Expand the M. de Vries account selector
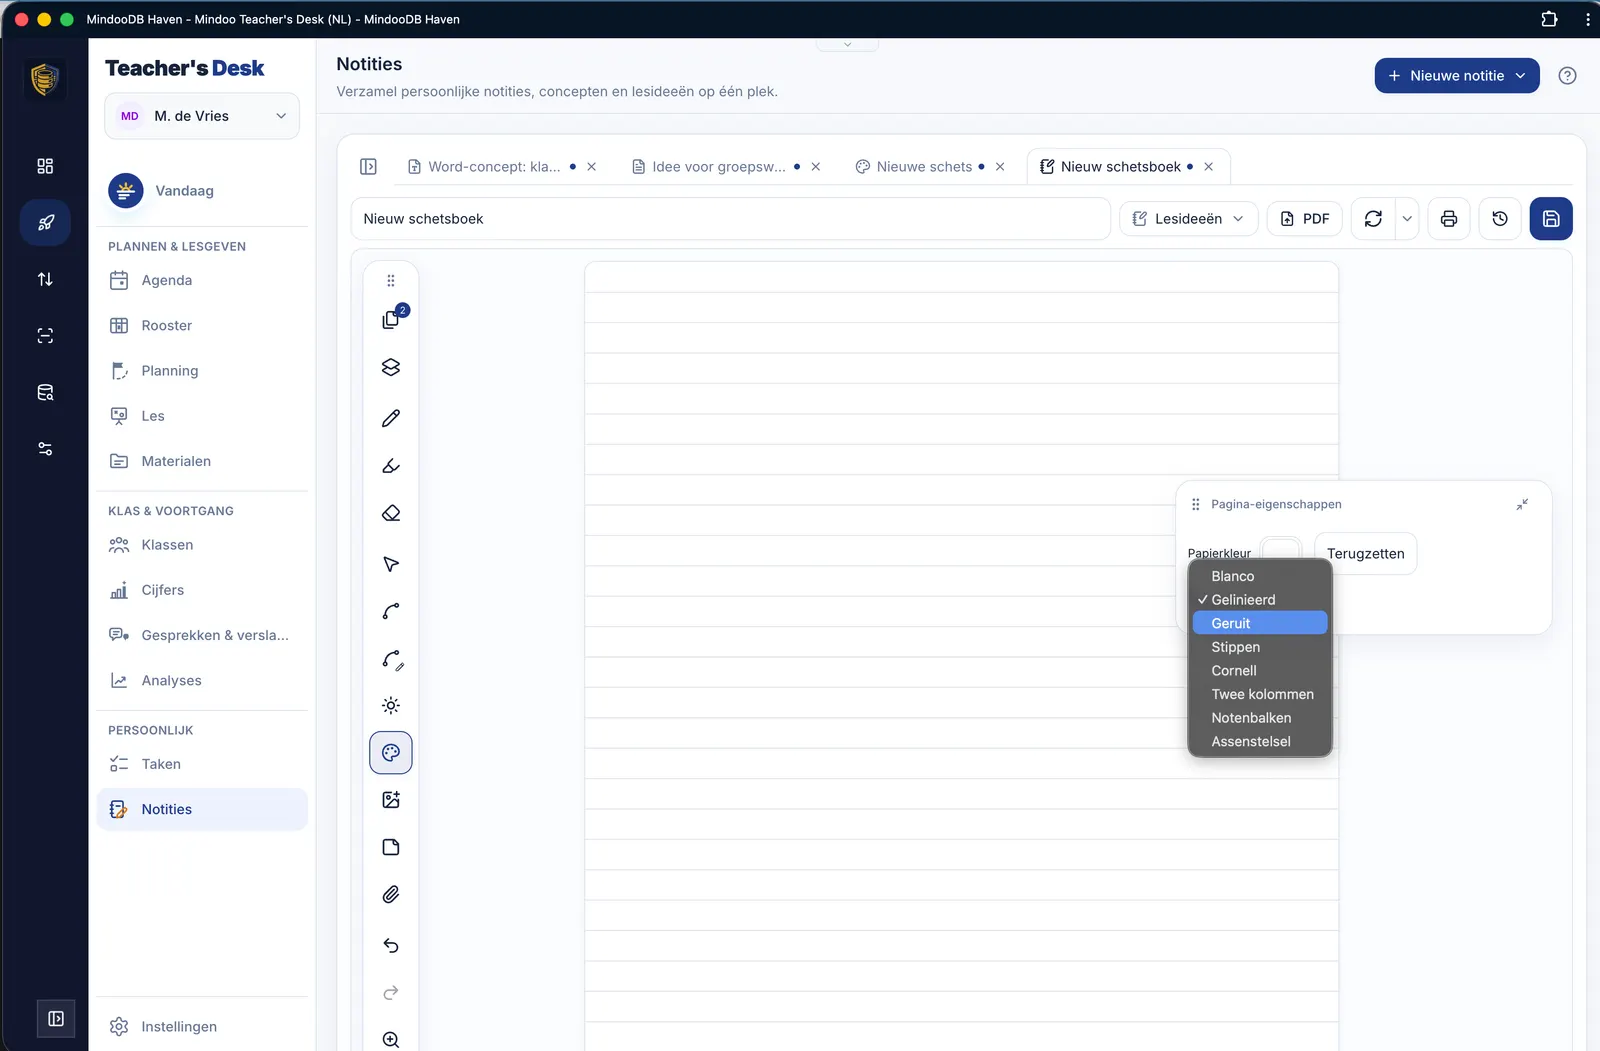This screenshot has height=1051, width=1600. (202, 116)
